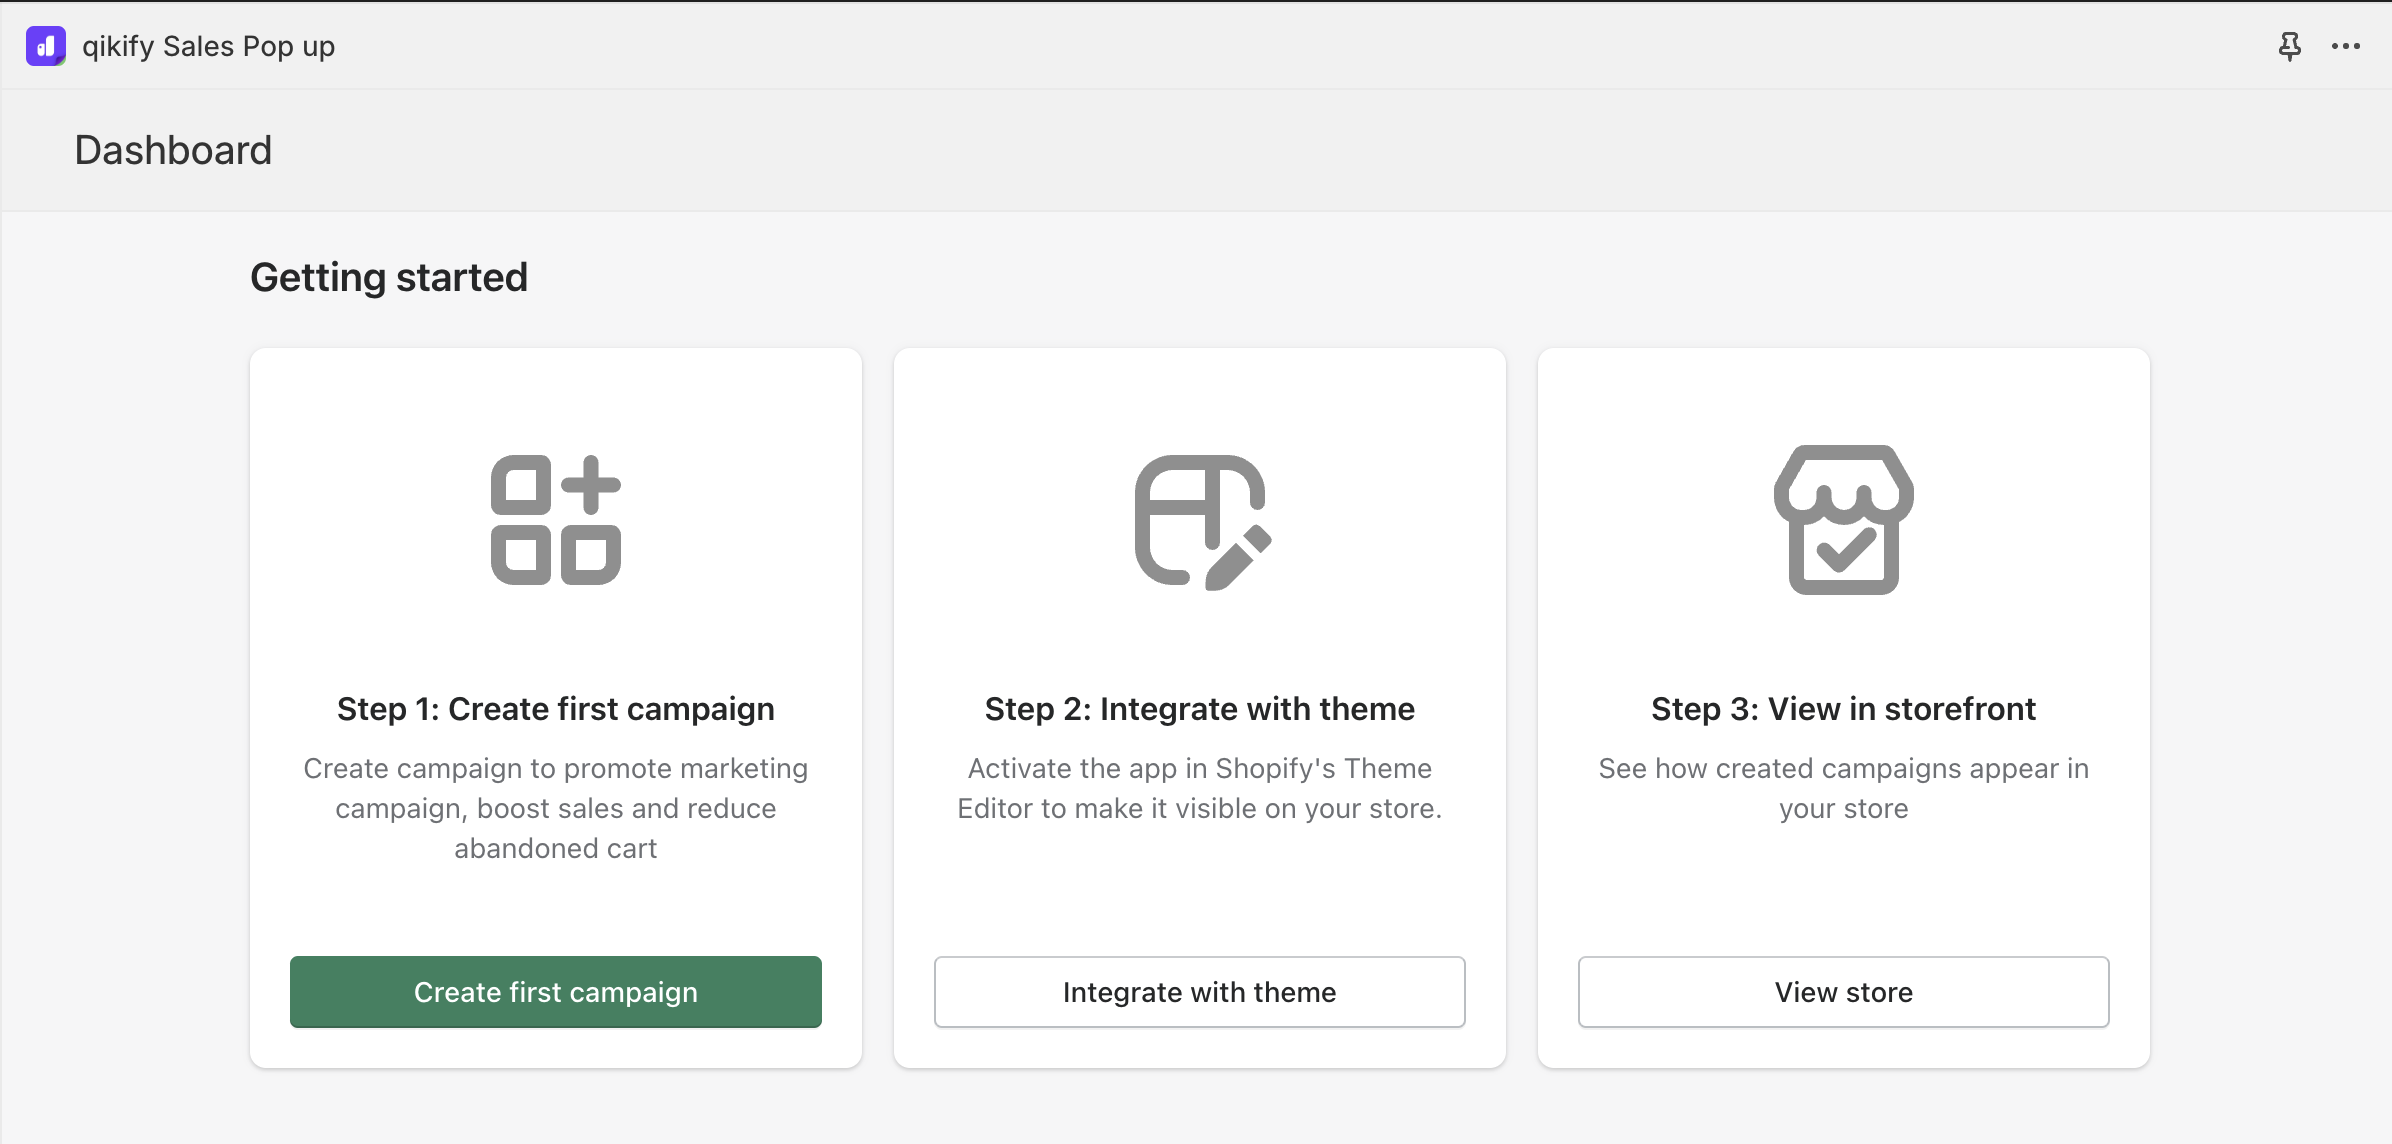Image resolution: width=2392 pixels, height=1144 pixels.
Task: Open the three-dot more options menu
Action: pyautogui.click(x=2345, y=46)
